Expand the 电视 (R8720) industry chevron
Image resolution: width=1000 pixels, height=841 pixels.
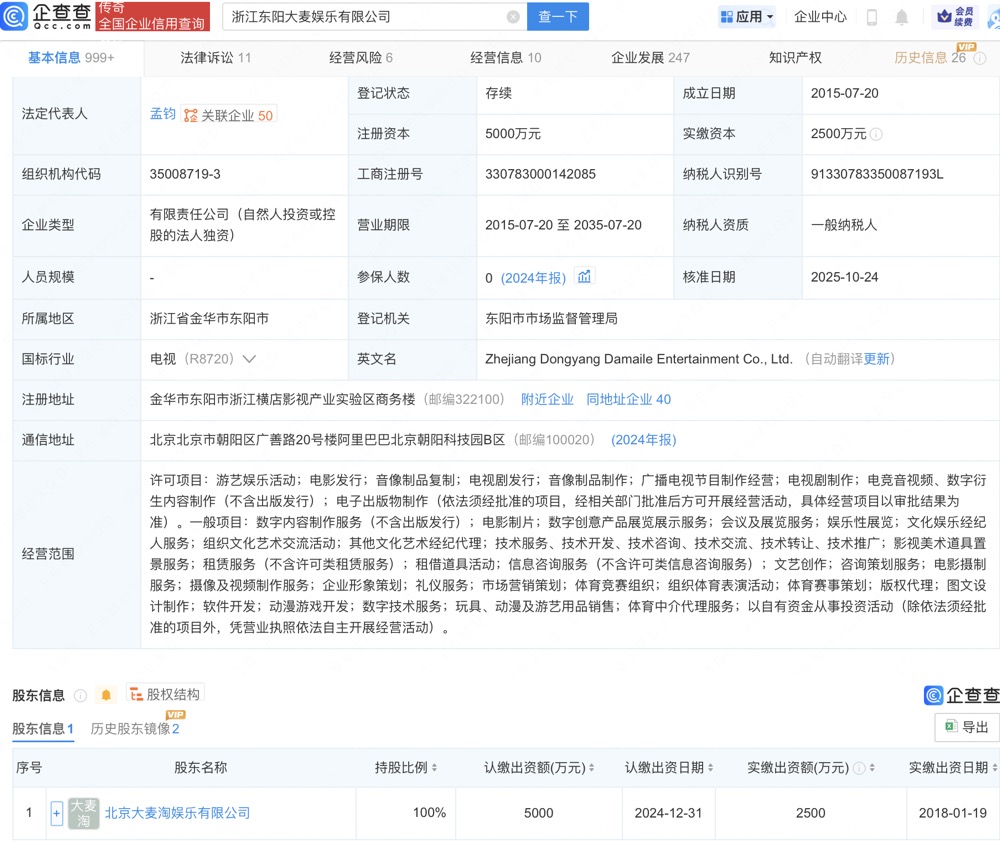click(x=249, y=359)
